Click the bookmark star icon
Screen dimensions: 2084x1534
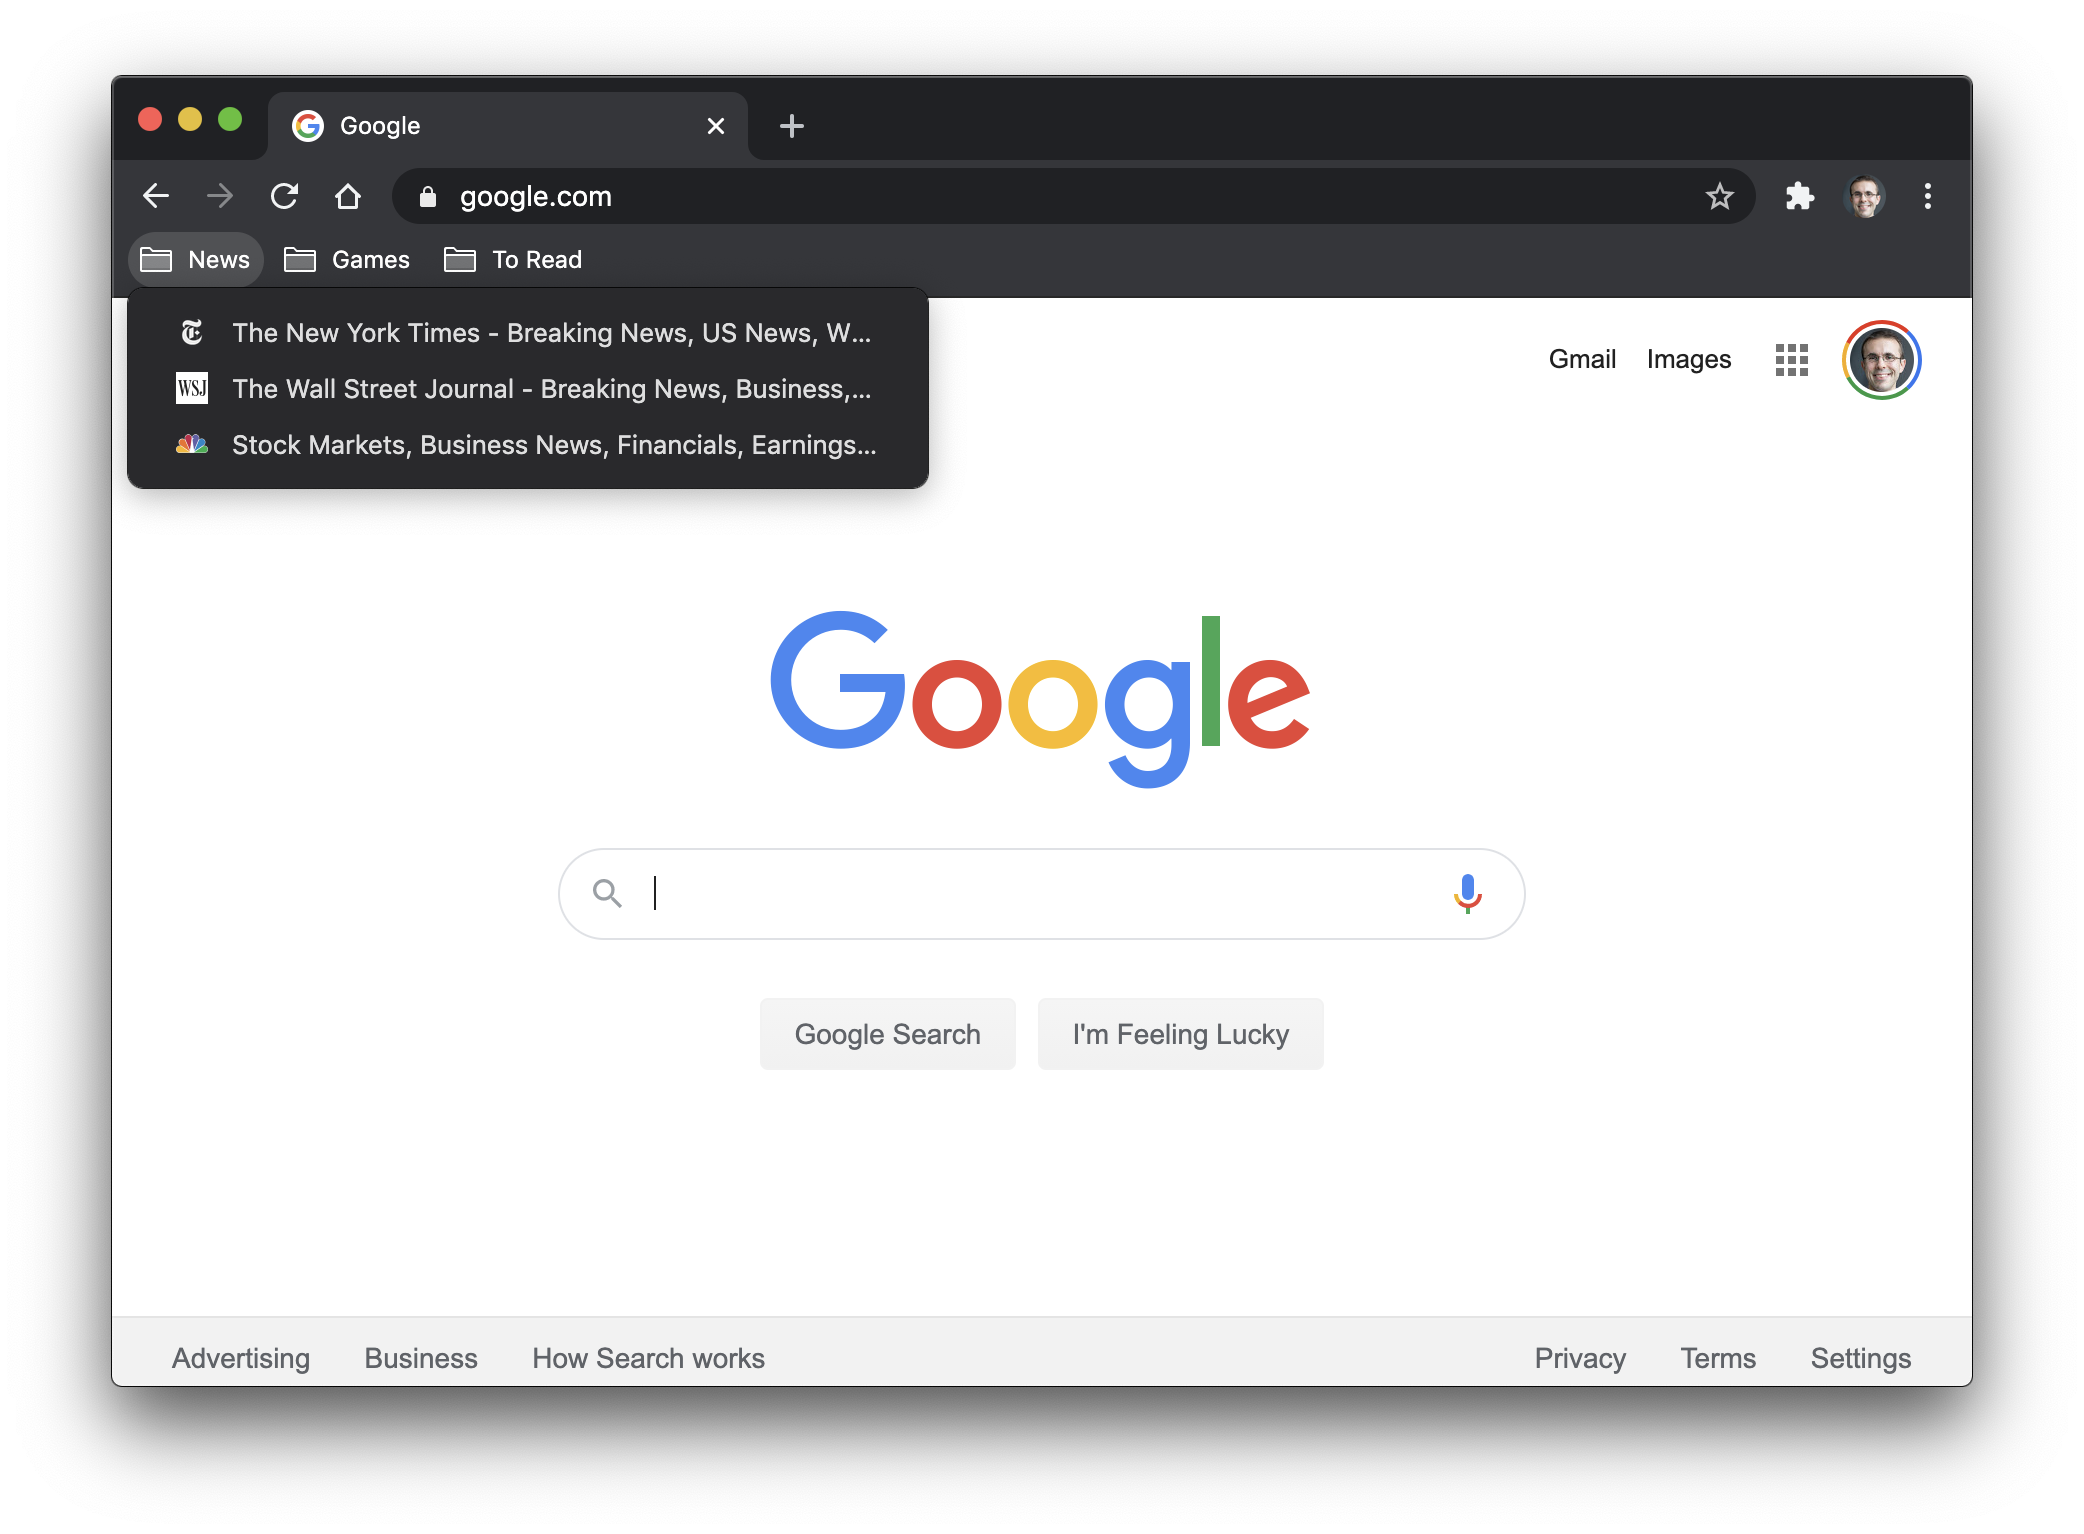click(1720, 196)
